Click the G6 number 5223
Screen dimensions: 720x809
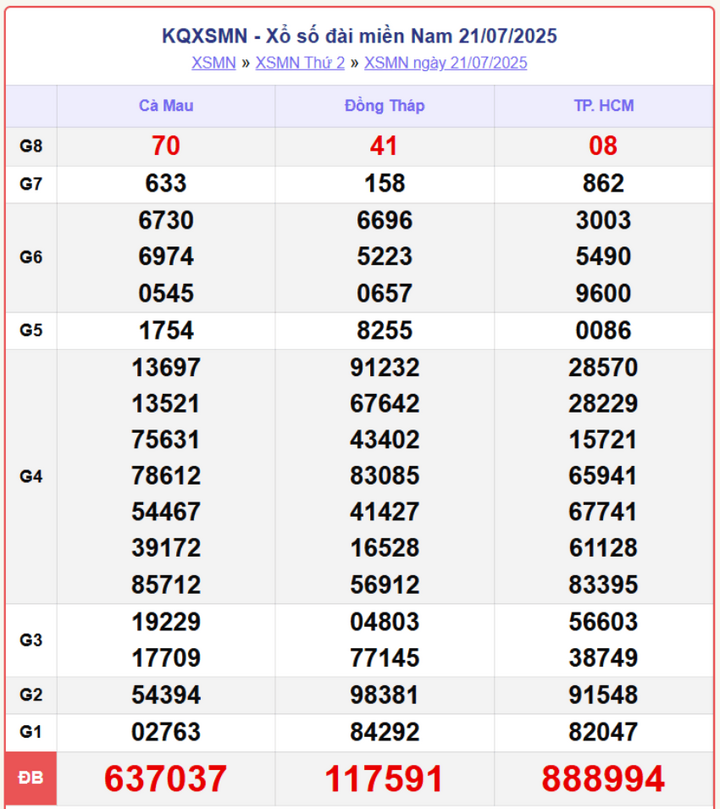point(385,256)
